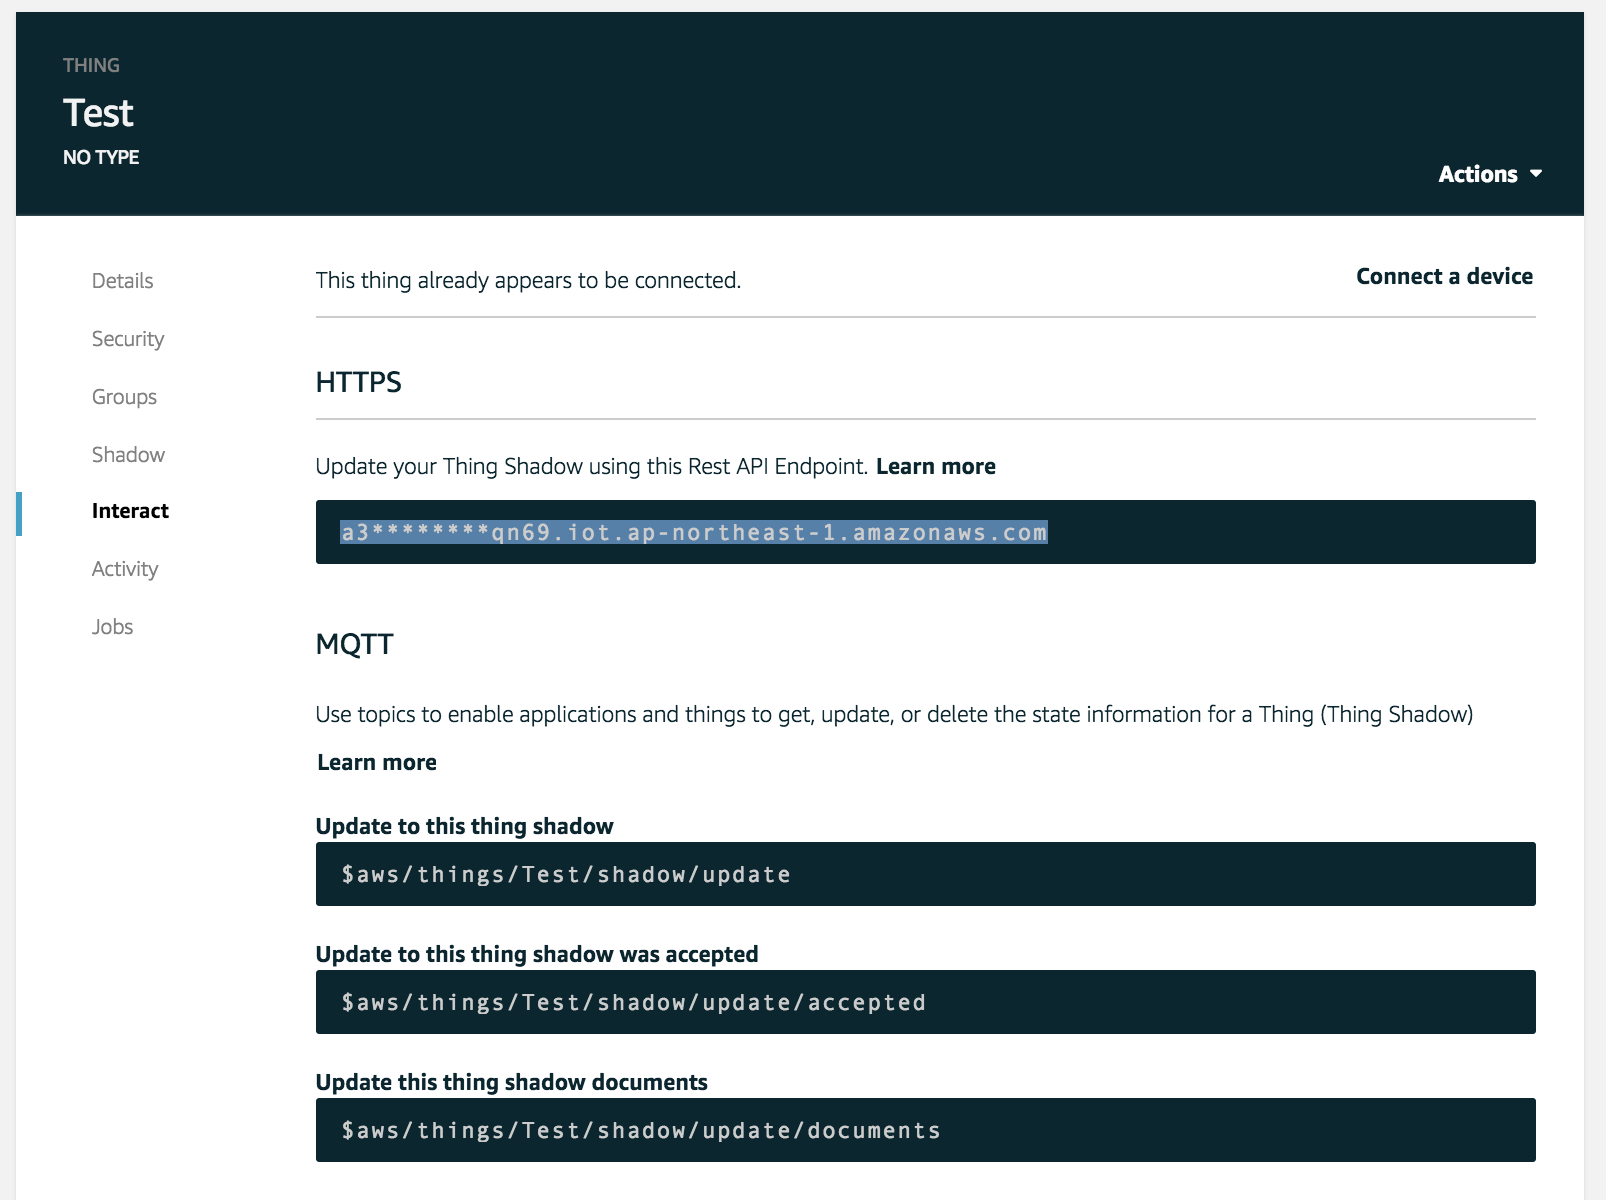Open the "Activity" section
Viewport: 1606px width, 1200px height.
(x=124, y=569)
